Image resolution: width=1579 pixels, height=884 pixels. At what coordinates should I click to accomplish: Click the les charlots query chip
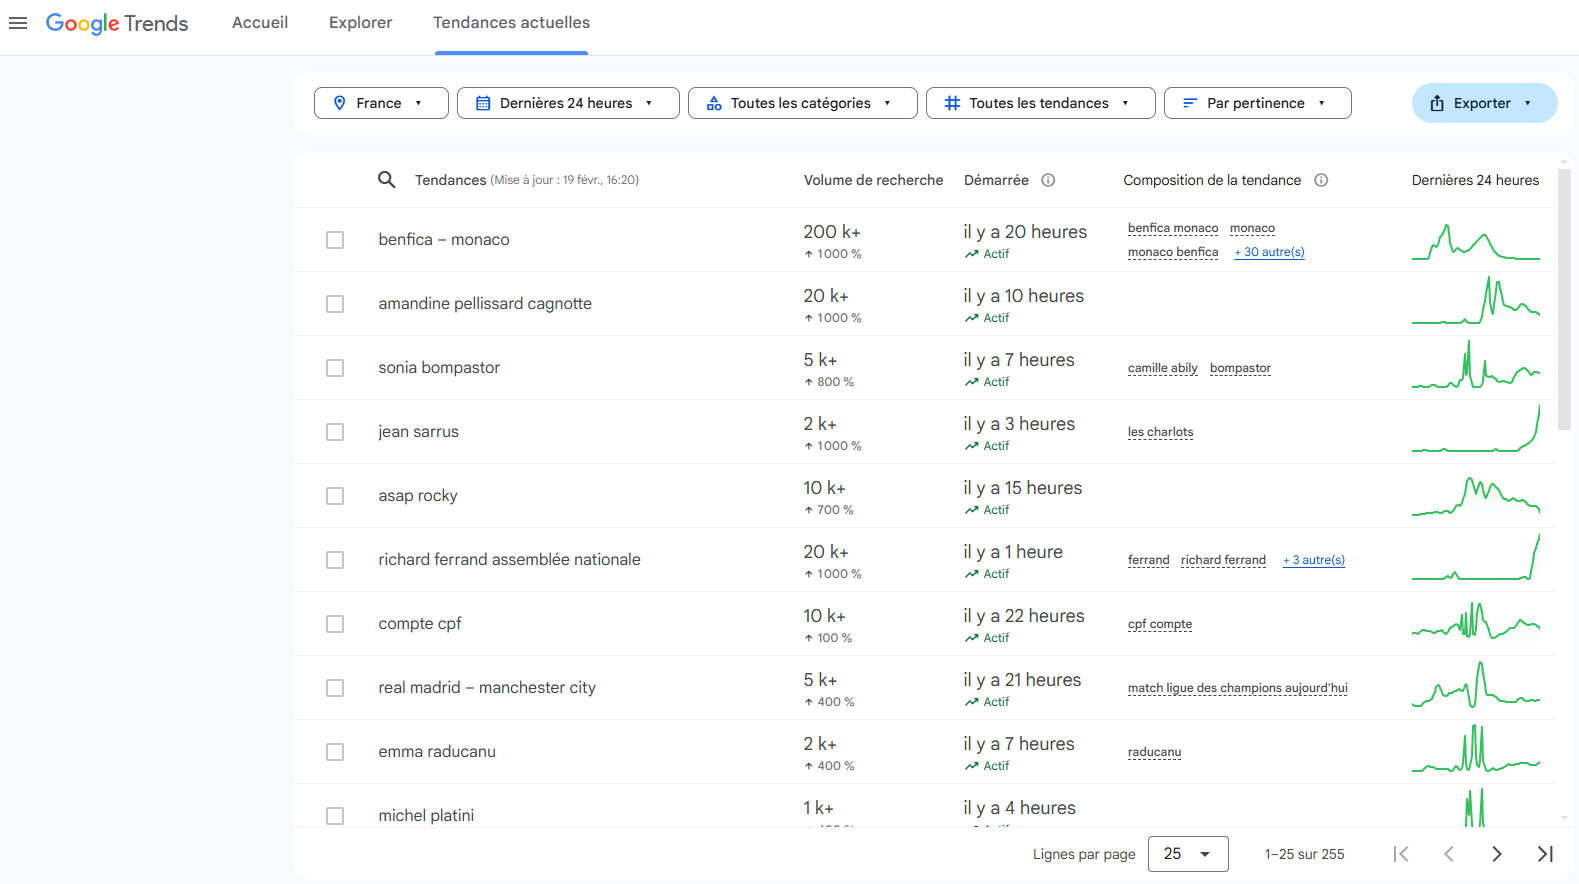pos(1161,432)
